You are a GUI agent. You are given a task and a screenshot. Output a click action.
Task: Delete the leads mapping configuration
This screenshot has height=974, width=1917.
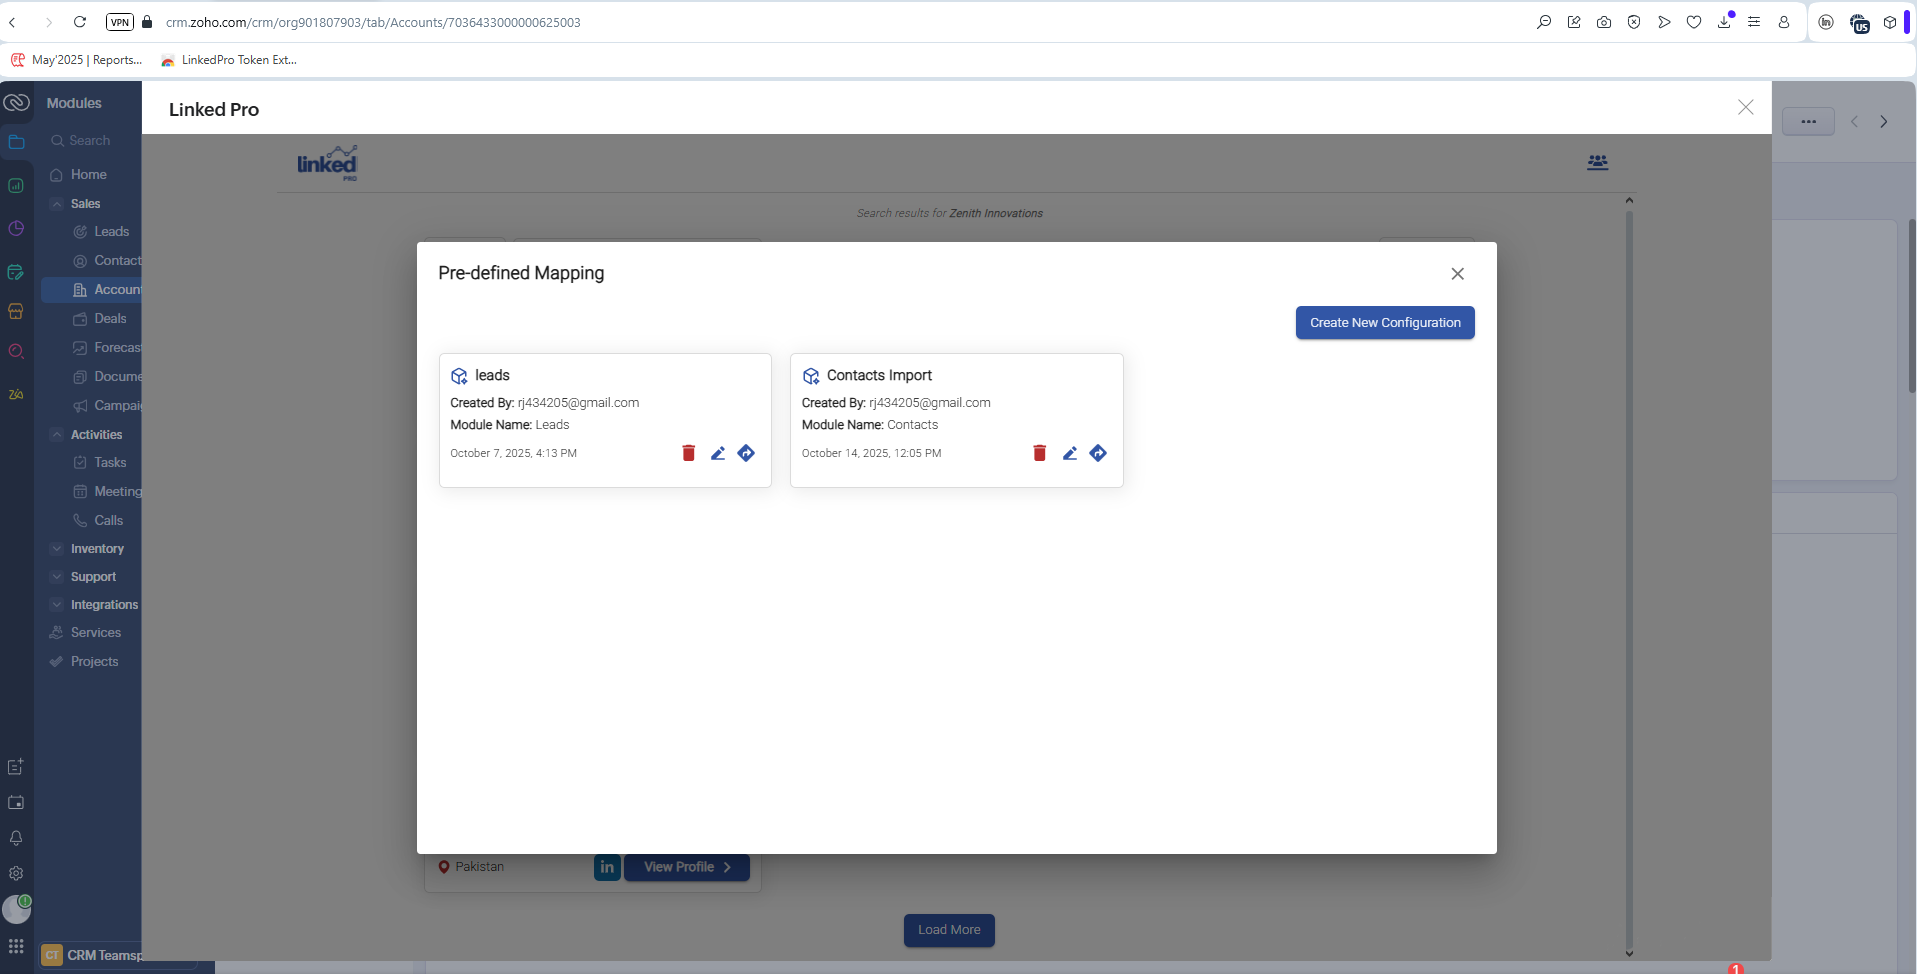tap(688, 453)
